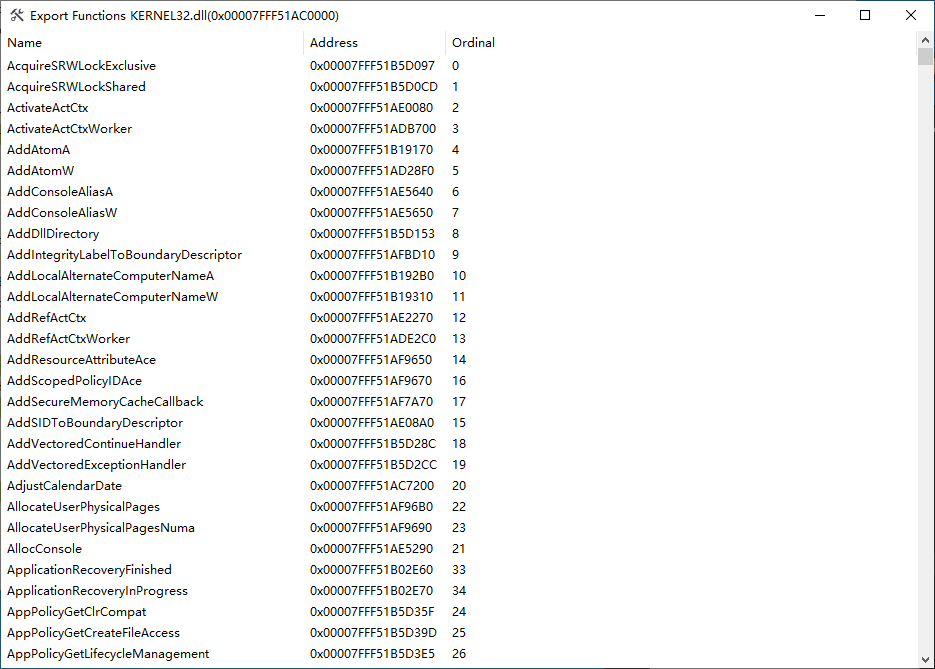The height and width of the screenshot is (669, 935).
Task: Click address 0x00007FFF51B5D0CD
Action: tap(374, 86)
